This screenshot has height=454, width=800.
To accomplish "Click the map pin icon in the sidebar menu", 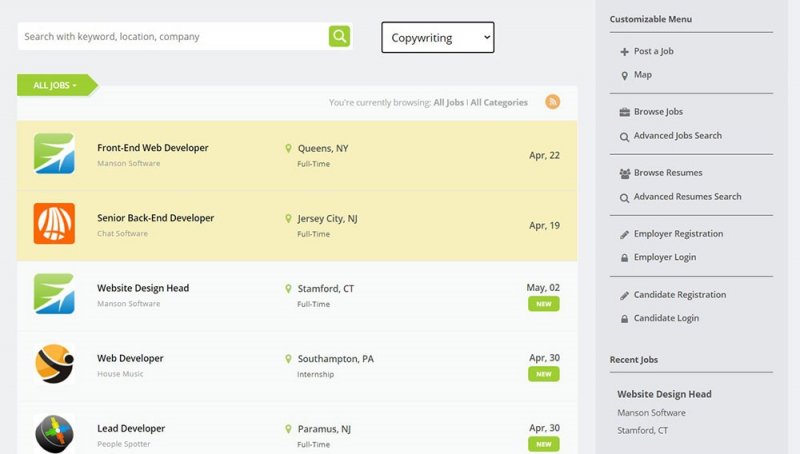I will (624, 75).
